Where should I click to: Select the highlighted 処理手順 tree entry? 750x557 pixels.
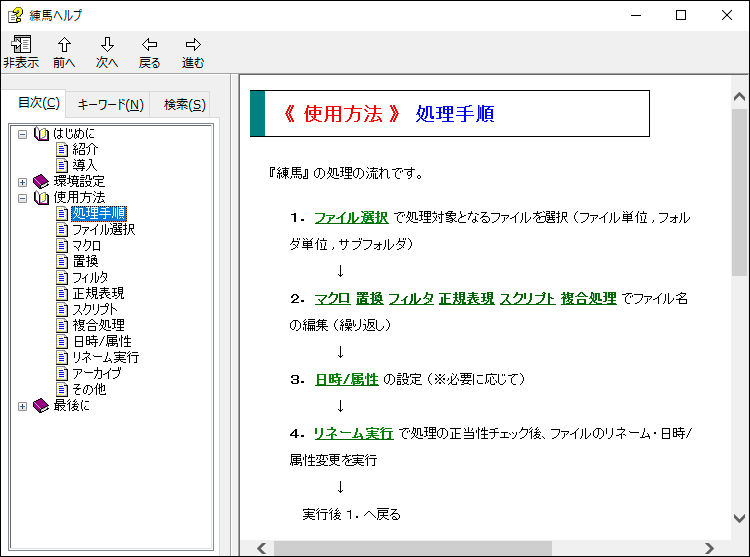coord(99,213)
